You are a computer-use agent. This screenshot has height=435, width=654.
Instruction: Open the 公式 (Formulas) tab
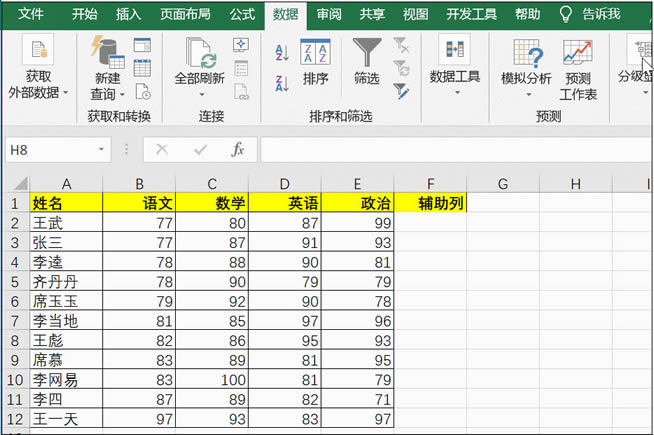coord(242,14)
